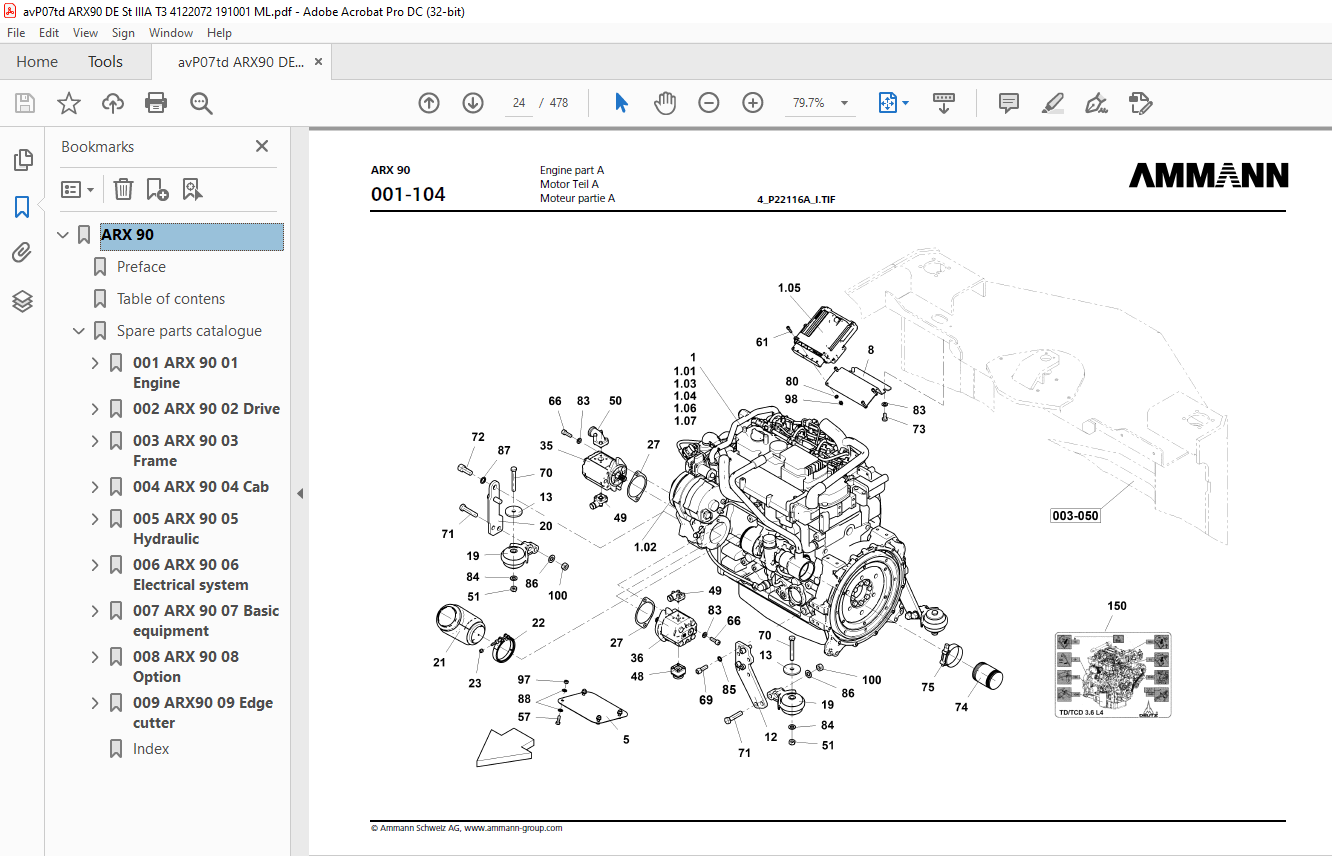
Task: Open the File menu
Action: 16,33
